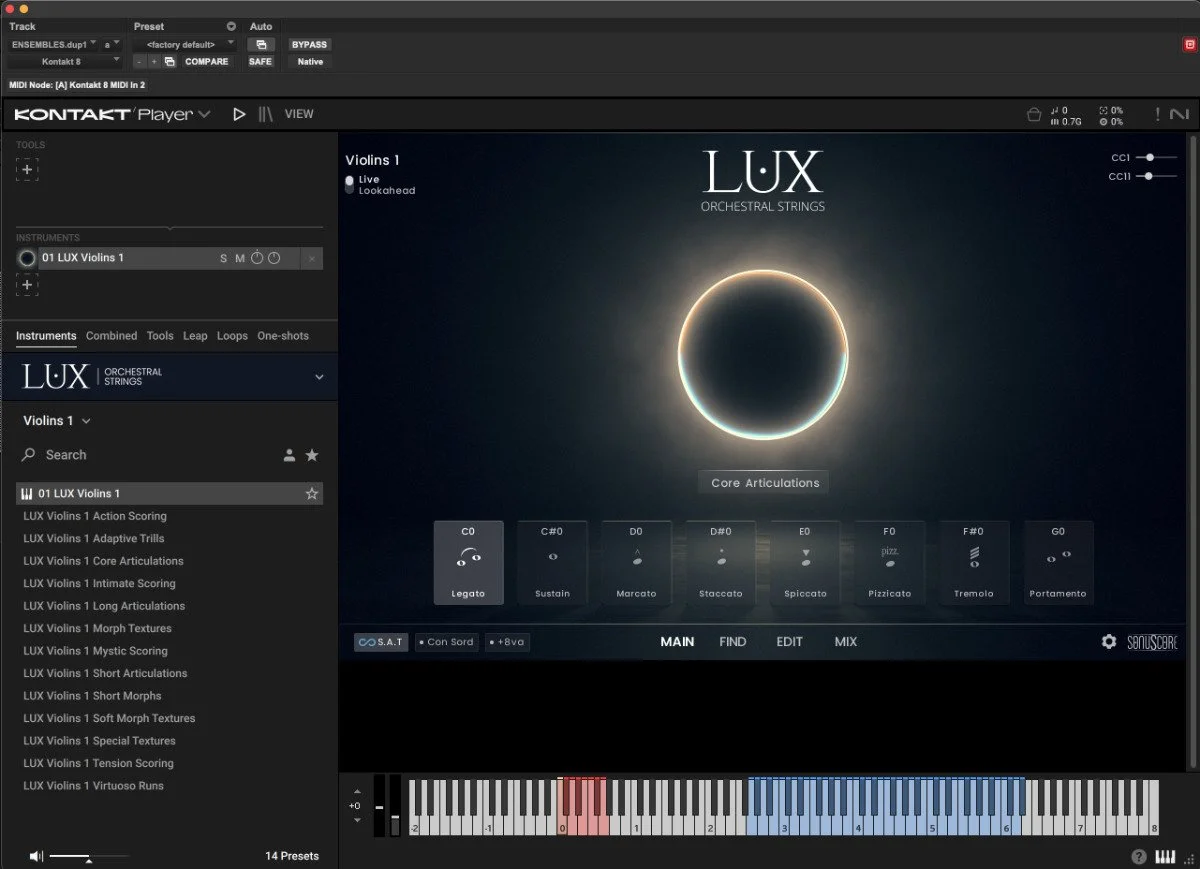
Task: Switch to the One-shots tab
Action: [x=283, y=336]
